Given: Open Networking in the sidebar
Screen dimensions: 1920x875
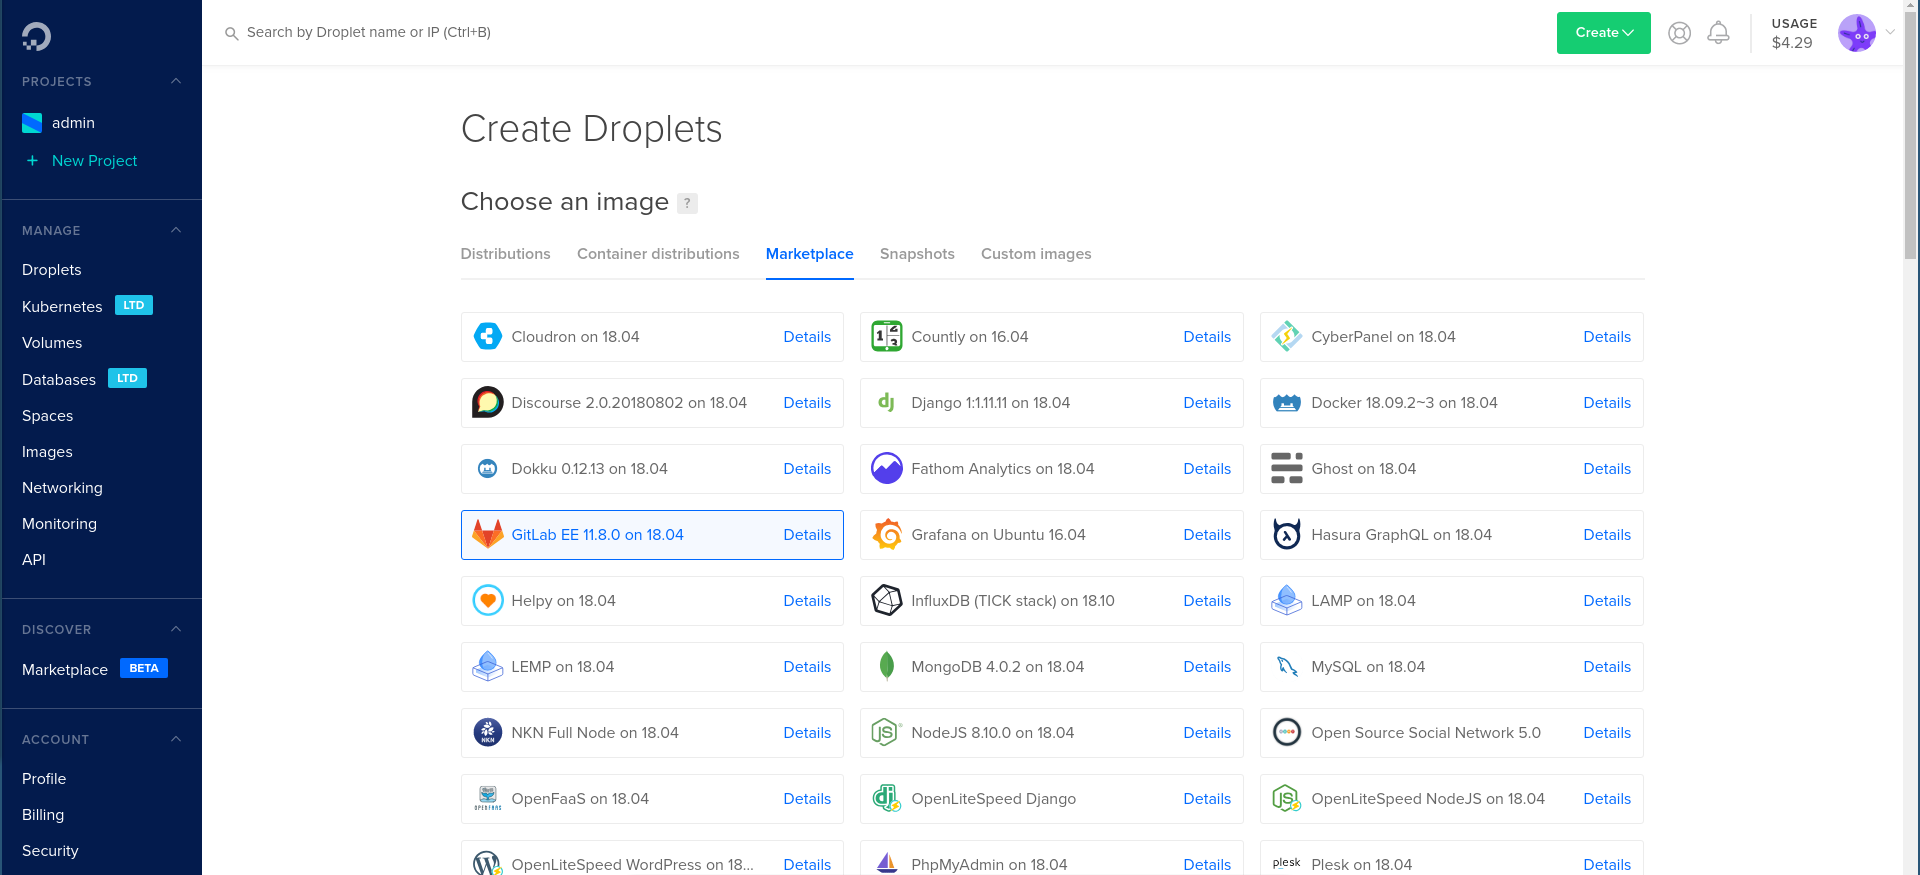Looking at the screenshot, I should (x=62, y=488).
